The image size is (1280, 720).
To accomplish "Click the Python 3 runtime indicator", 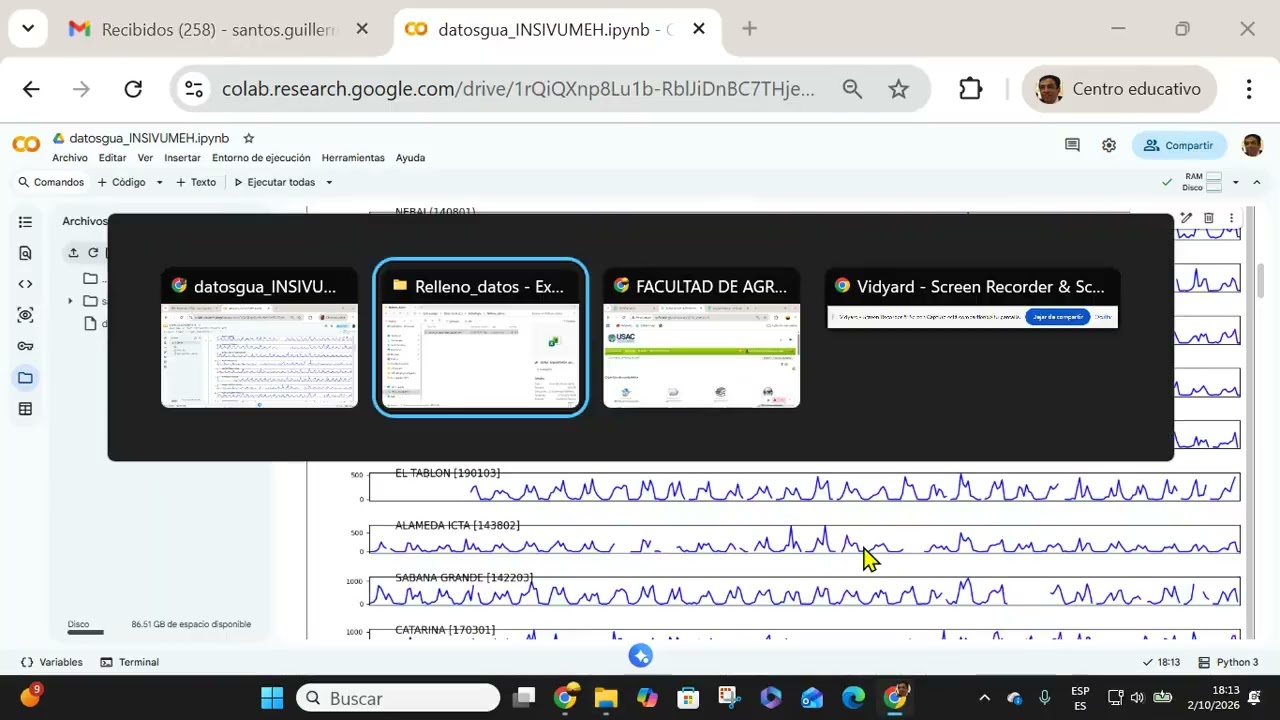I will (x=1228, y=662).
